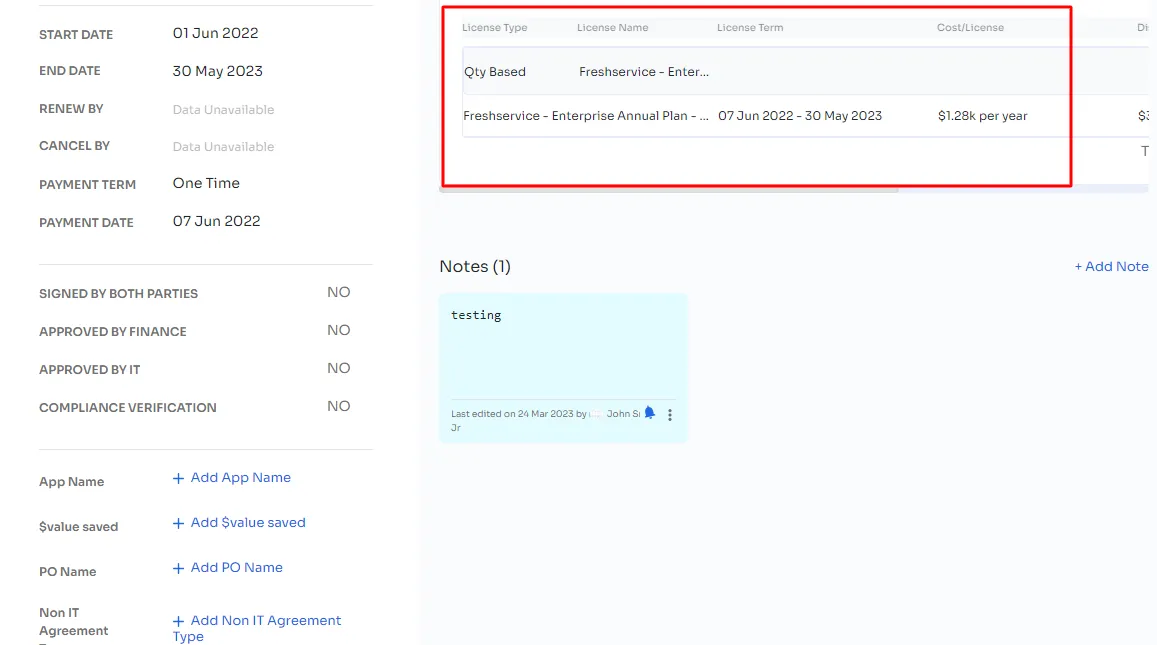Image resolution: width=1157 pixels, height=645 pixels.
Task: Click the truncated Freshservice - Enter... license name
Action: point(643,72)
